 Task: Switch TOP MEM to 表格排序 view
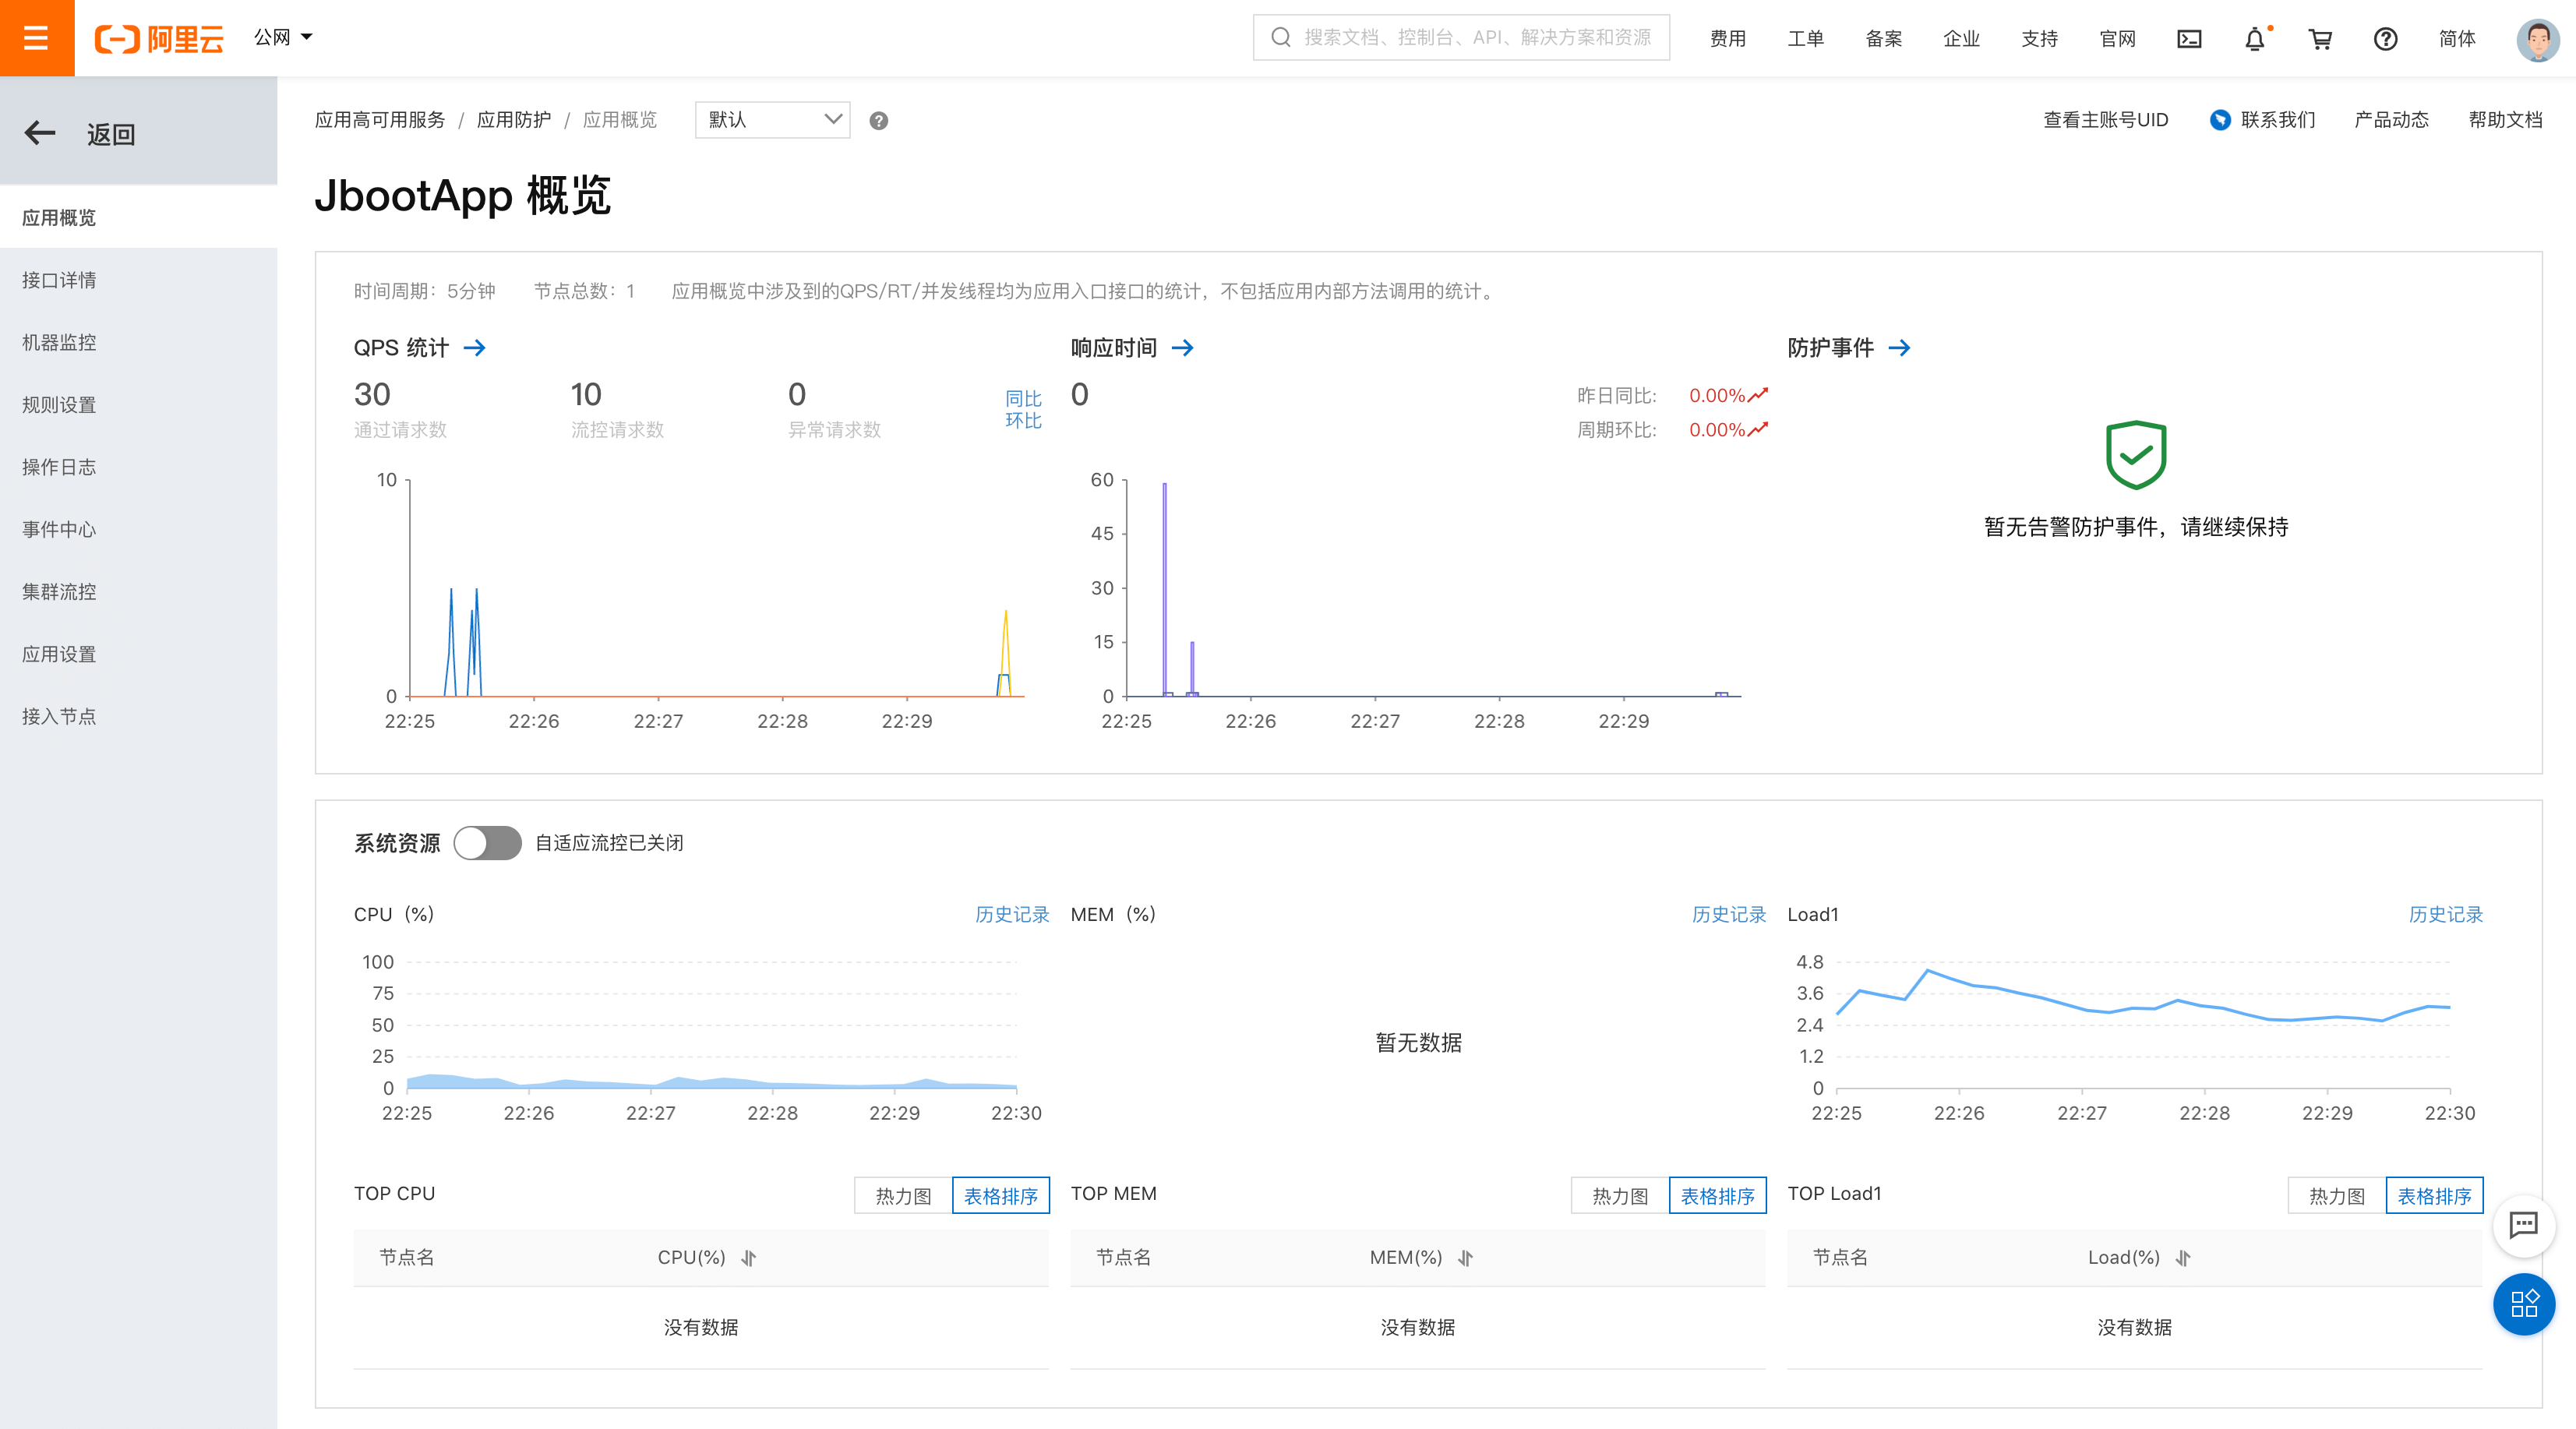point(1718,1196)
